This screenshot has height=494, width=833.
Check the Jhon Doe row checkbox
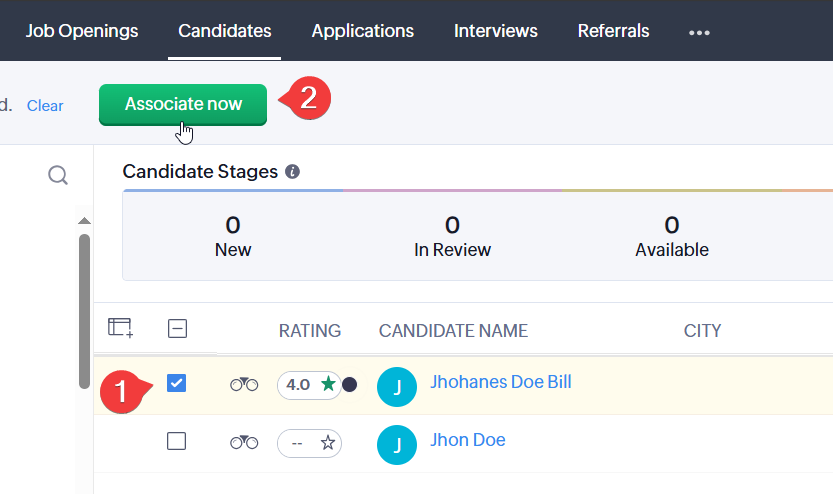[176, 441]
